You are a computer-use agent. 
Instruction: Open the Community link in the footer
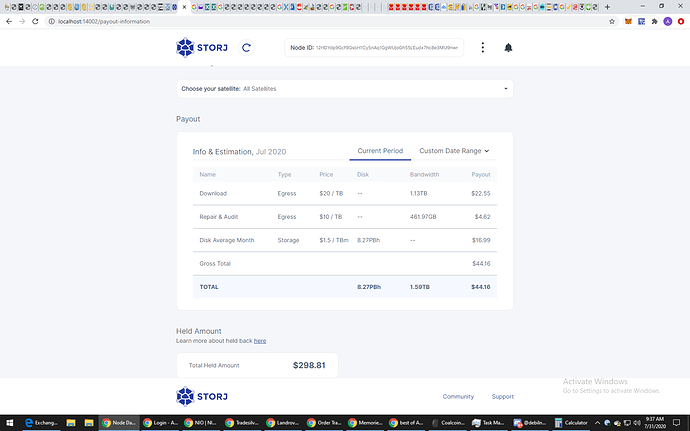click(458, 396)
